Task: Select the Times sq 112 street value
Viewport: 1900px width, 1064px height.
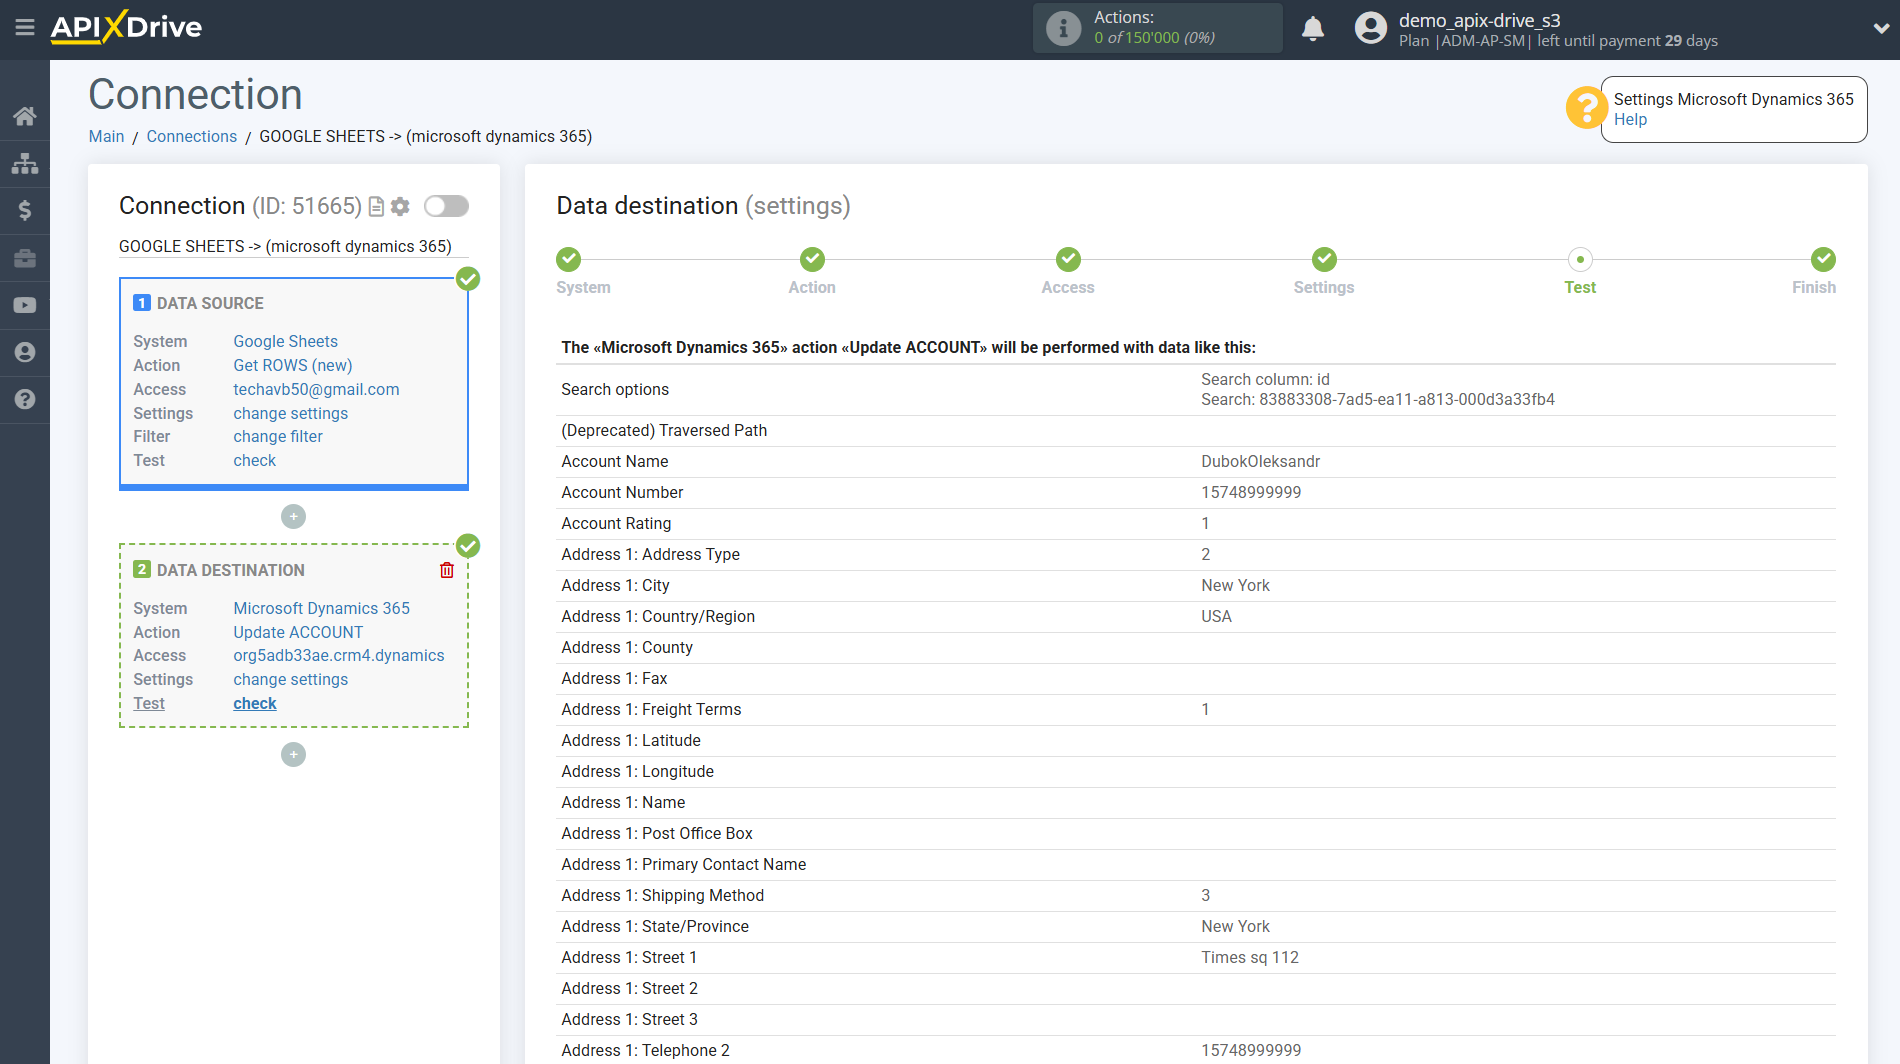Action: point(1250,957)
